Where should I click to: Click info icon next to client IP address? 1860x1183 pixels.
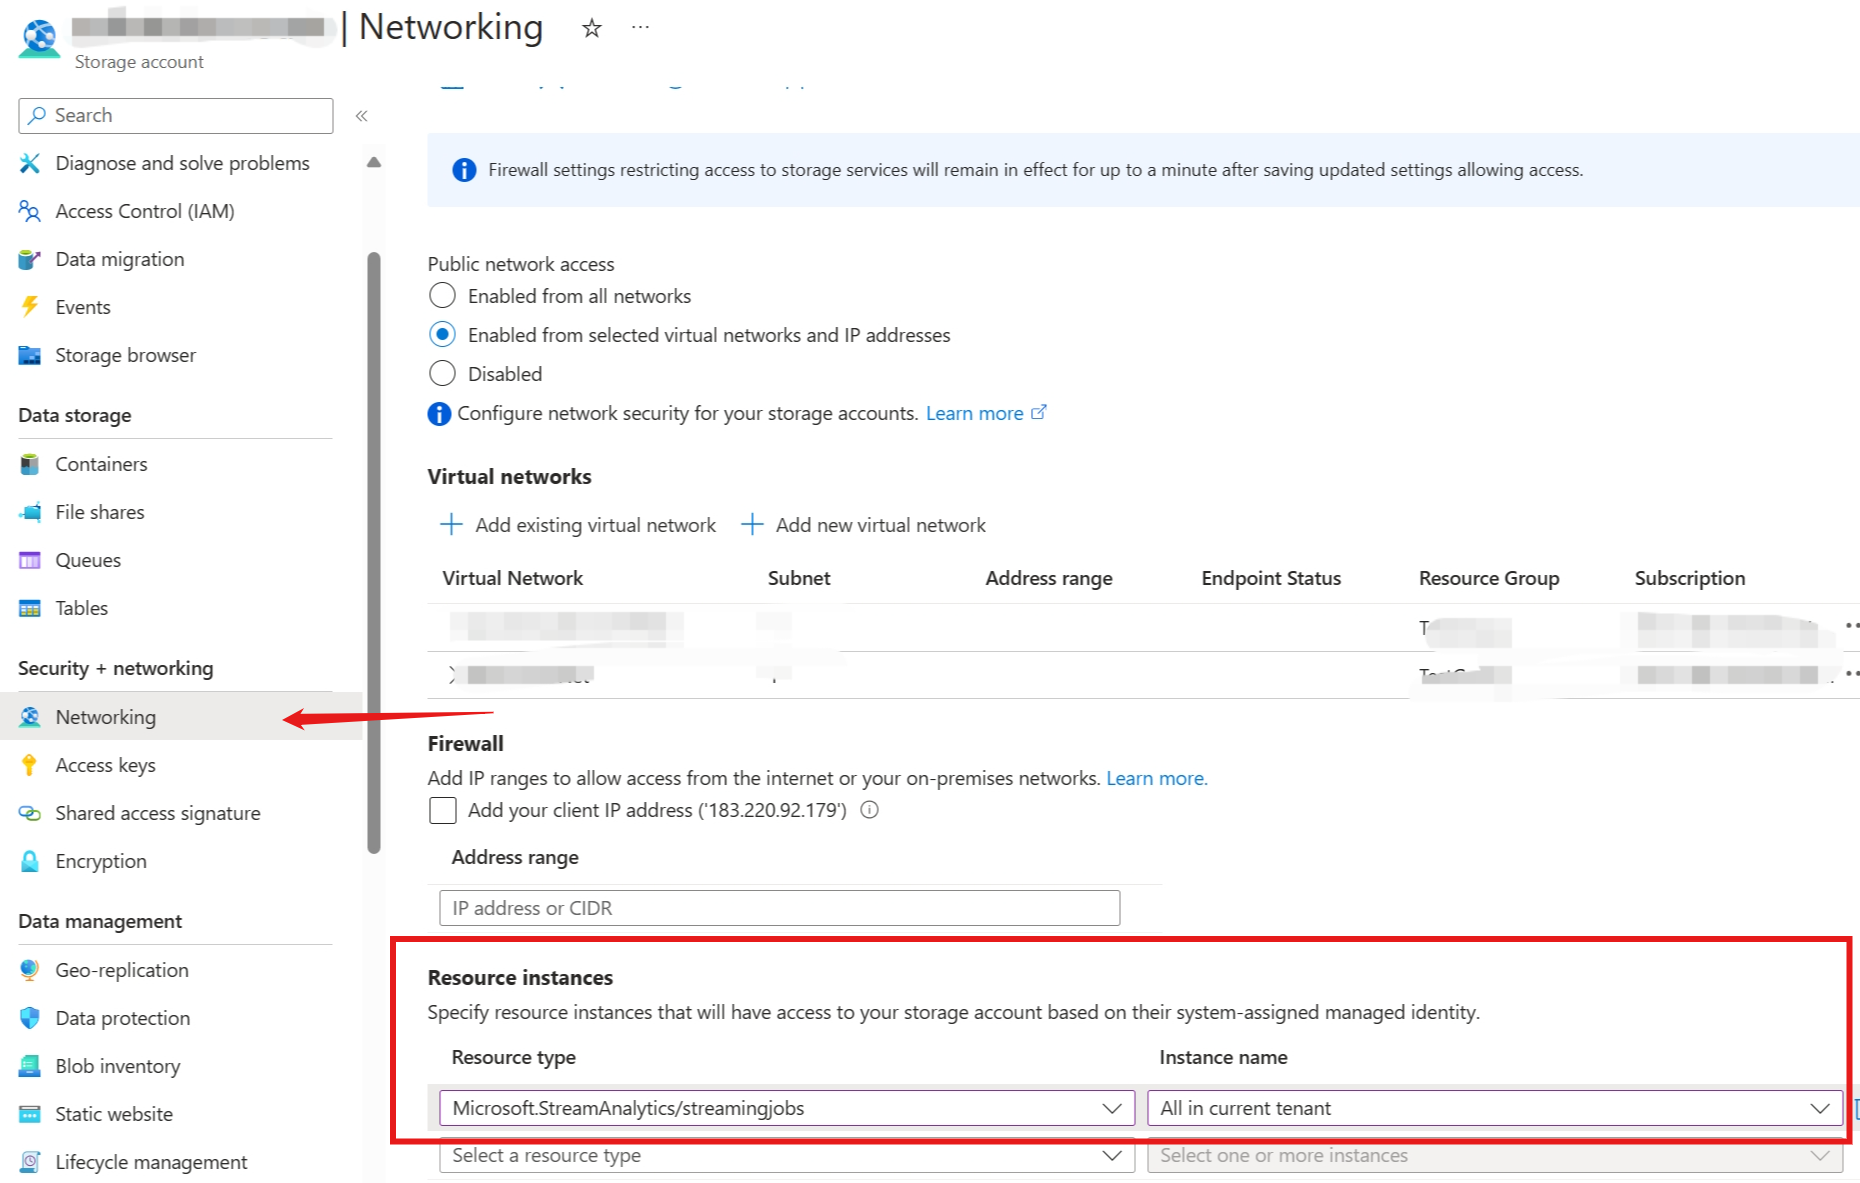(x=870, y=810)
